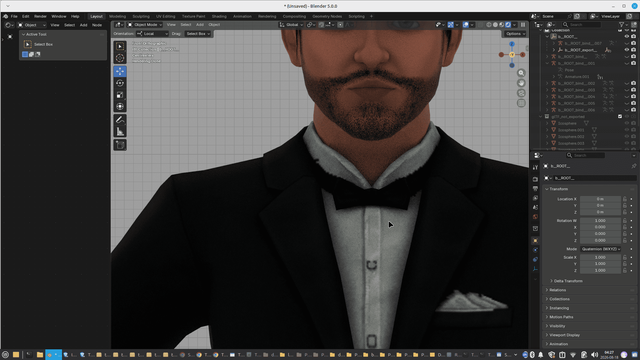Open the Options popover in viewport

[x=515, y=34]
